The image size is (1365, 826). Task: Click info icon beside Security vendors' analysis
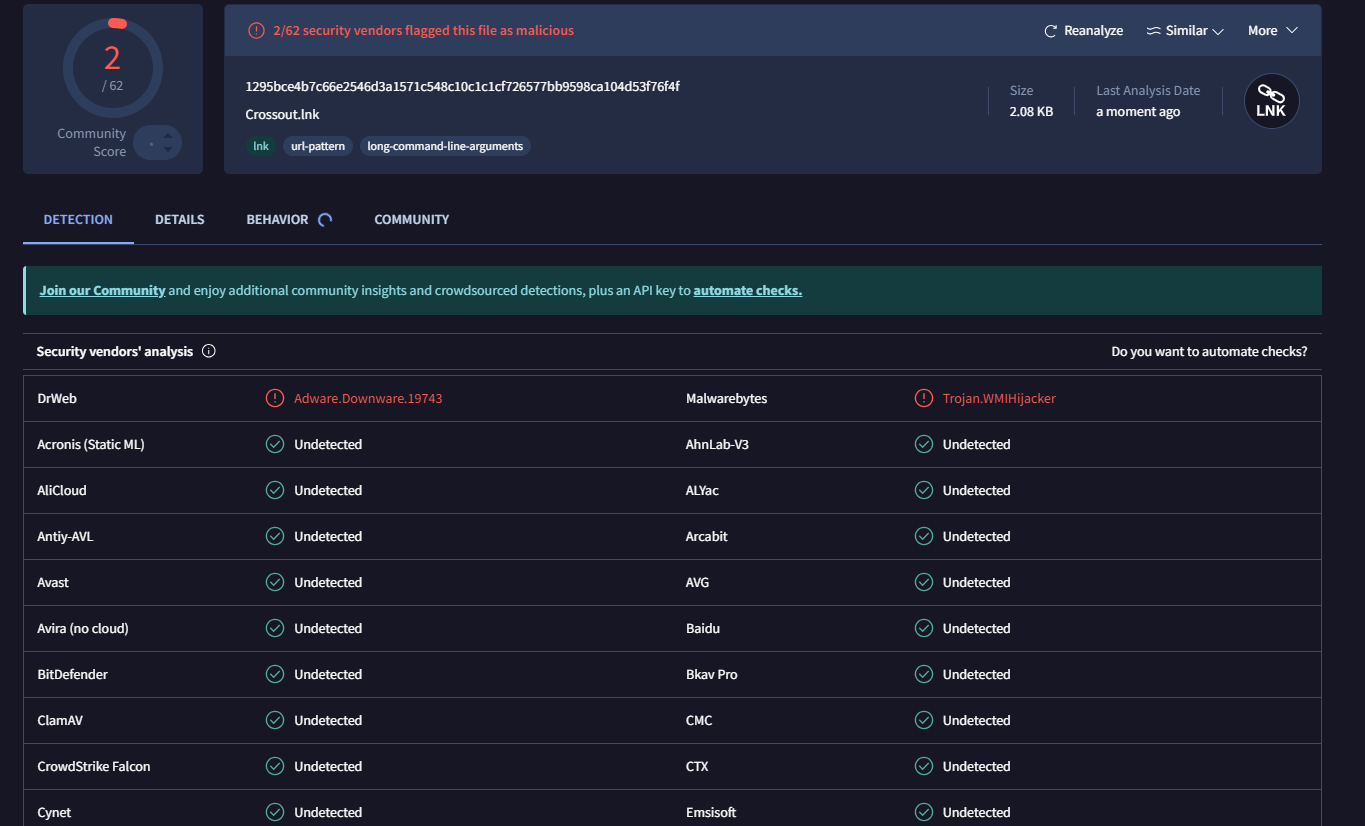(209, 351)
